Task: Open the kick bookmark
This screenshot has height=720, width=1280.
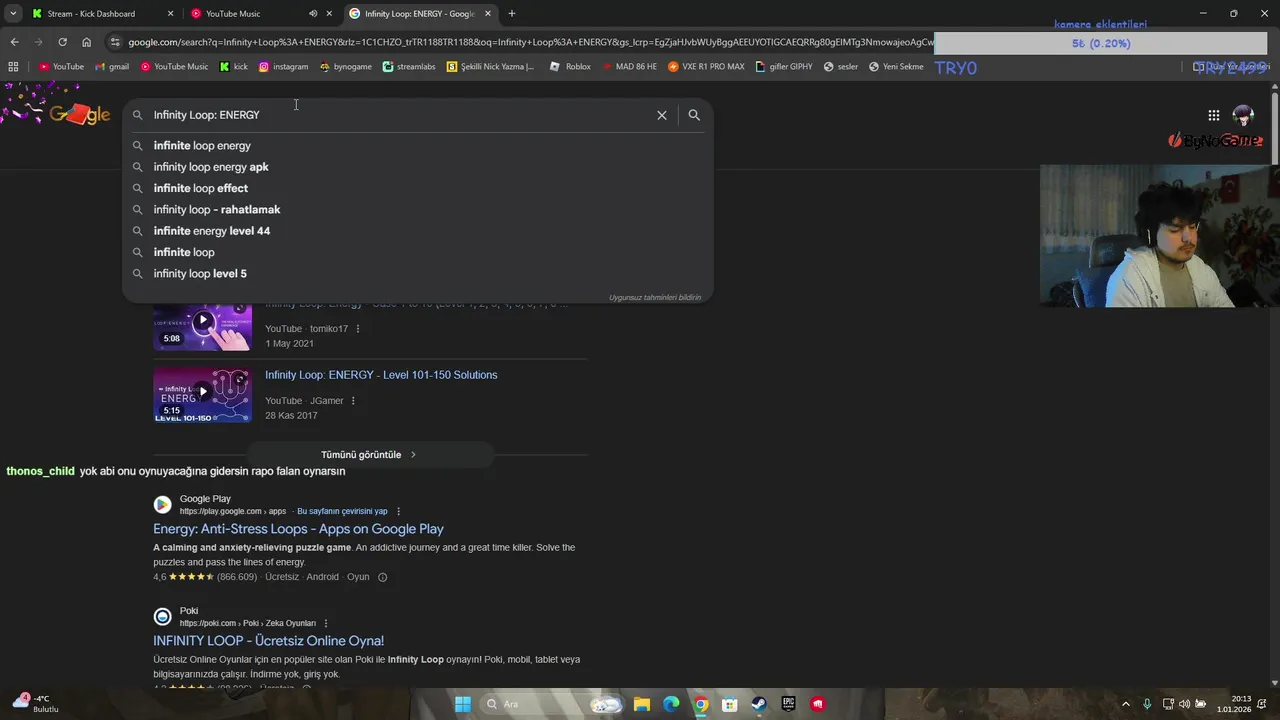Action: [x=234, y=67]
